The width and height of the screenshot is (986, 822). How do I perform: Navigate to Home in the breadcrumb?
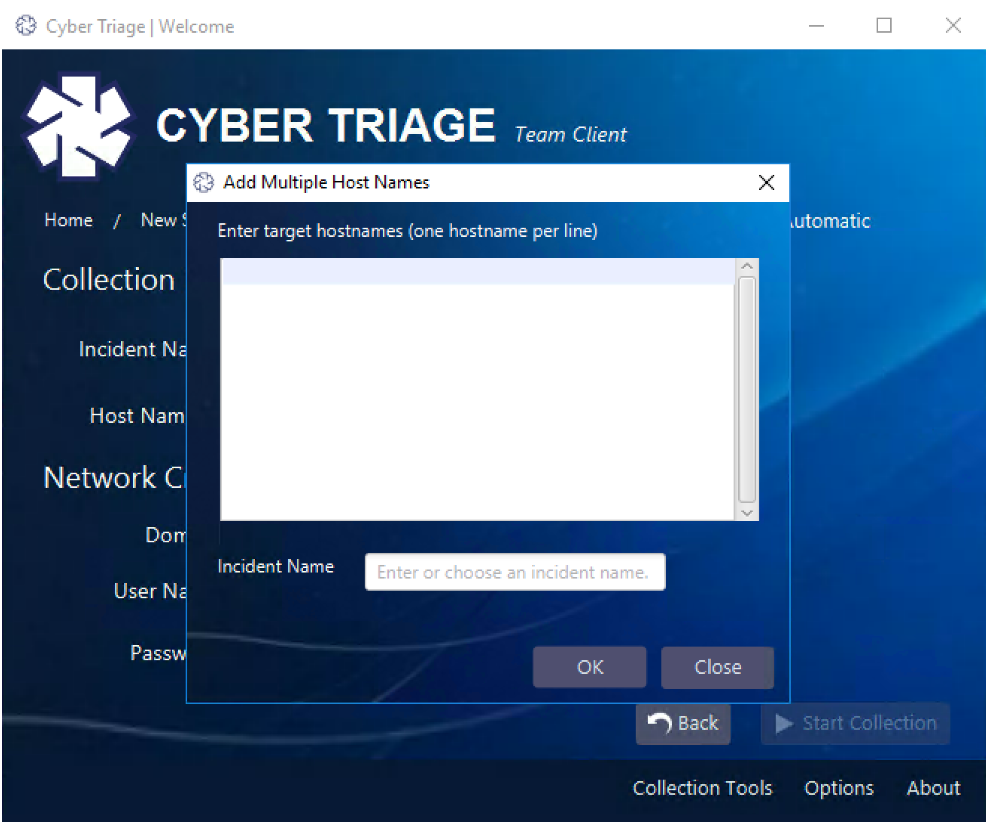point(68,220)
